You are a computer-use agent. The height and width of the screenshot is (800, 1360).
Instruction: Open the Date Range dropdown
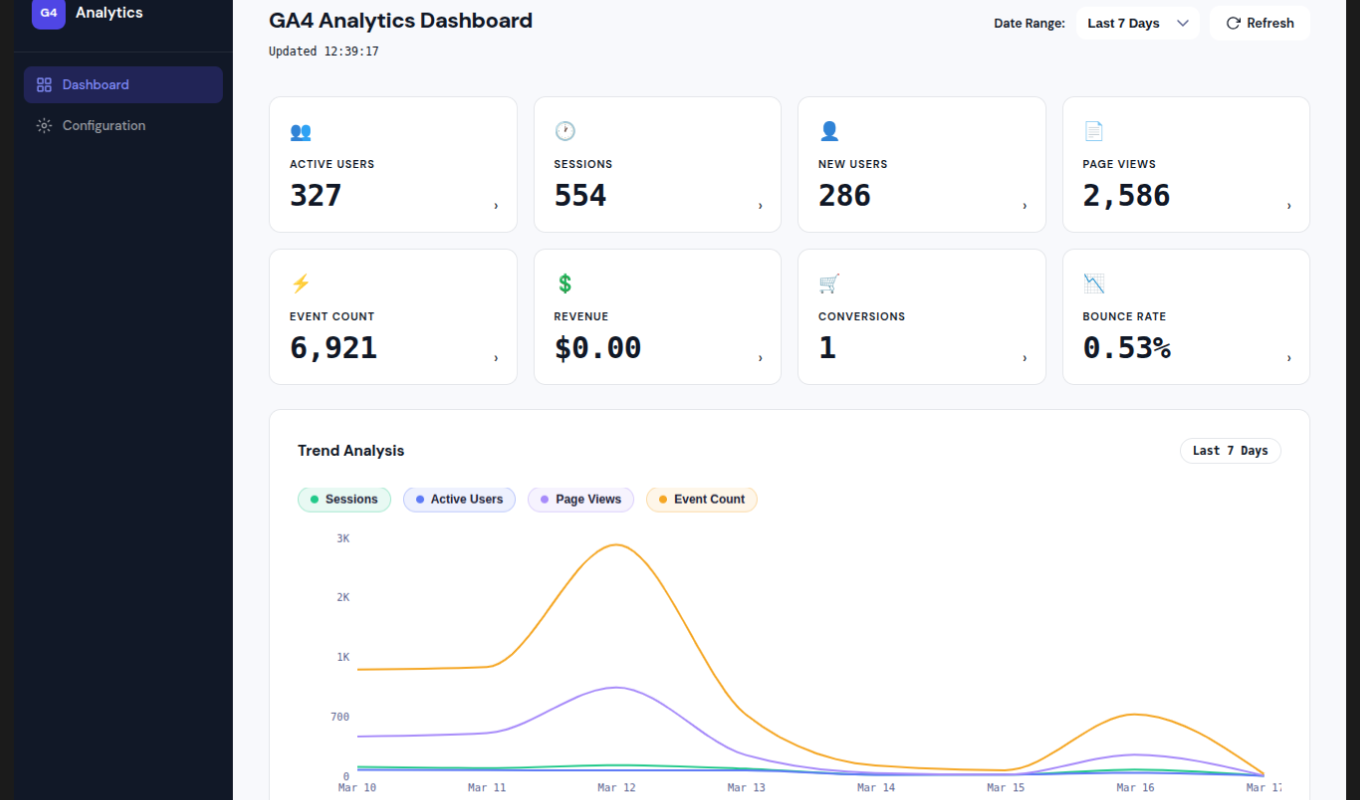(1137, 23)
